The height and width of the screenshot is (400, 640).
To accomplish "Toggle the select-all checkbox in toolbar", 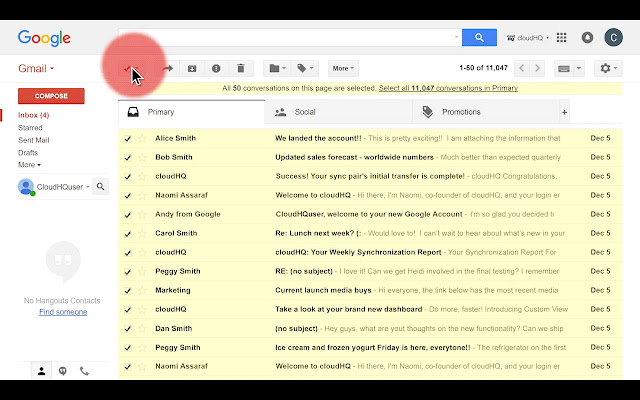I will click(x=127, y=69).
